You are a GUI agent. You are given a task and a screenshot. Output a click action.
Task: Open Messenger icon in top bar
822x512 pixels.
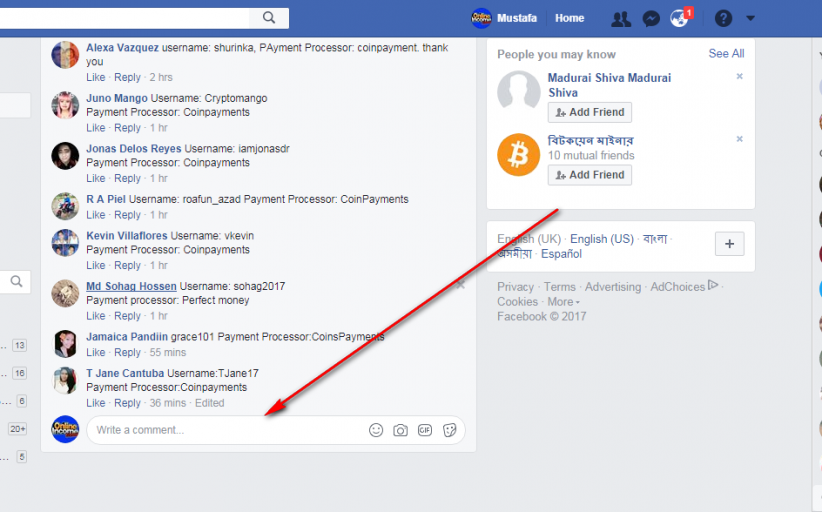tap(650, 18)
